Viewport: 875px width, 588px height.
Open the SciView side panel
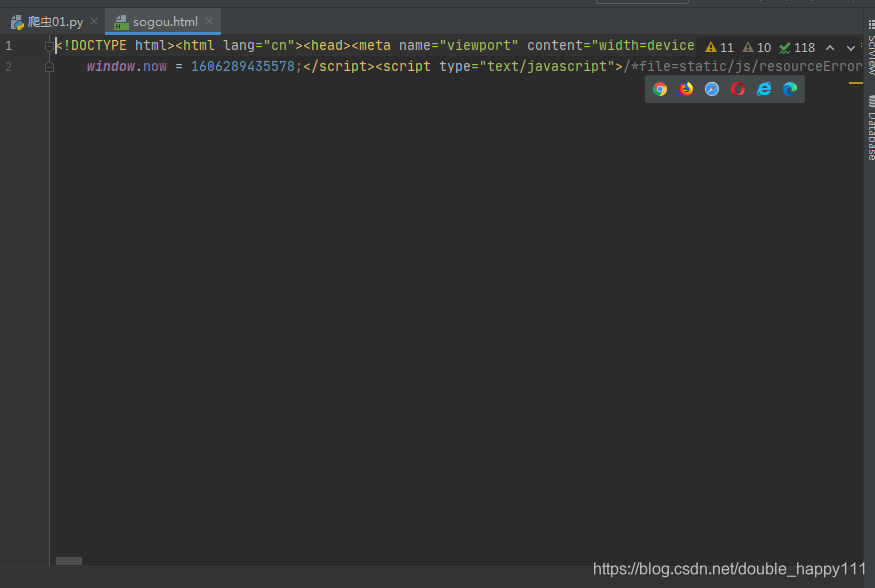pyautogui.click(x=871, y=47)
